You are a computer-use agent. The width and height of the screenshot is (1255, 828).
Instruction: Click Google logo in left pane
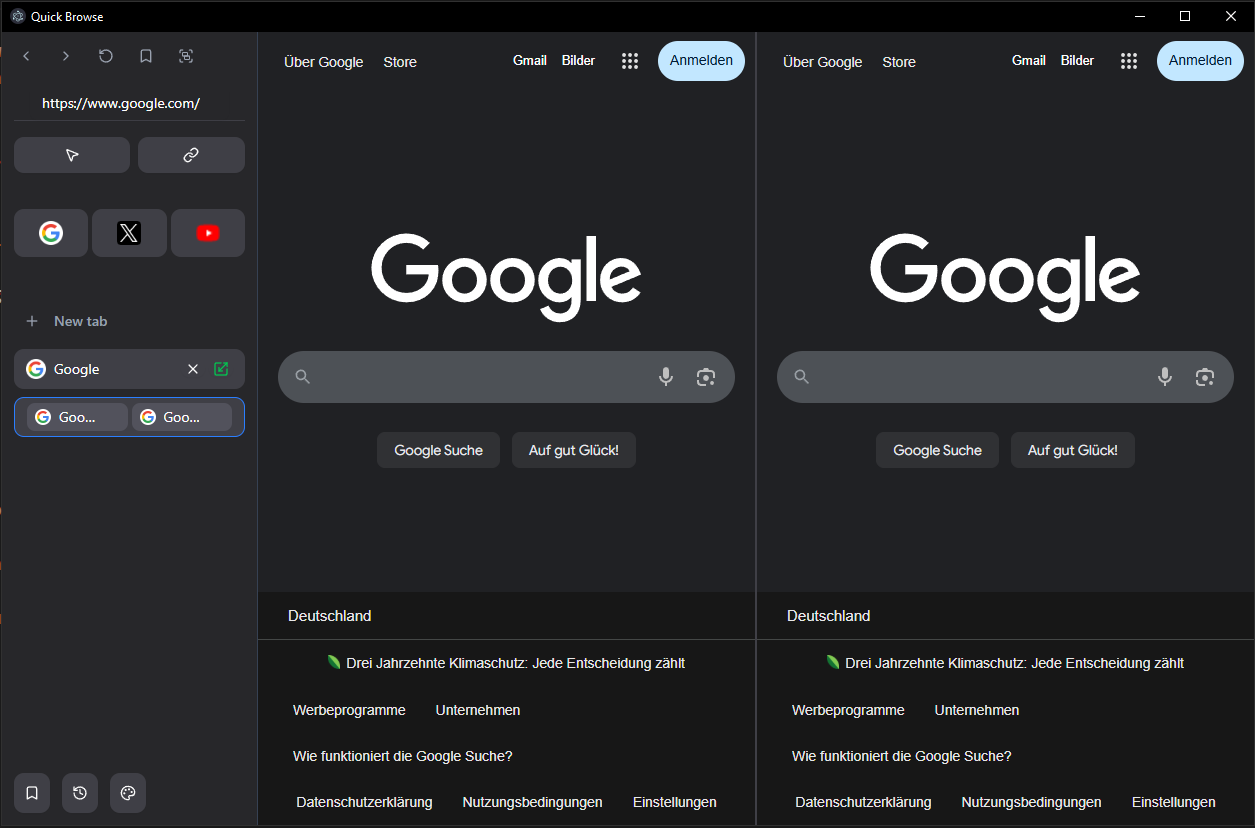506,277
